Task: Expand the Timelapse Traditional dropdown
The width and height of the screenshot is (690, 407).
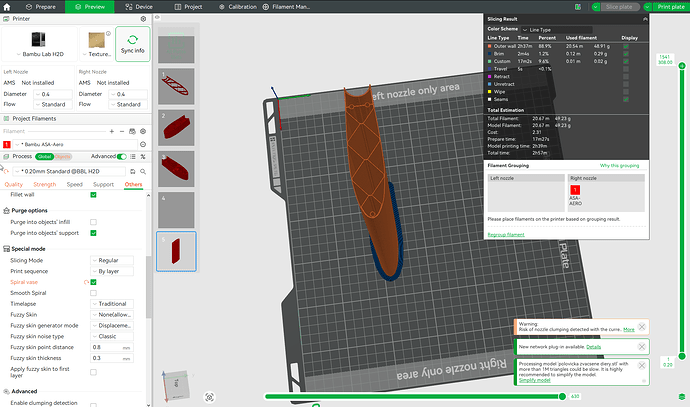Action: [x=112, y=304]
